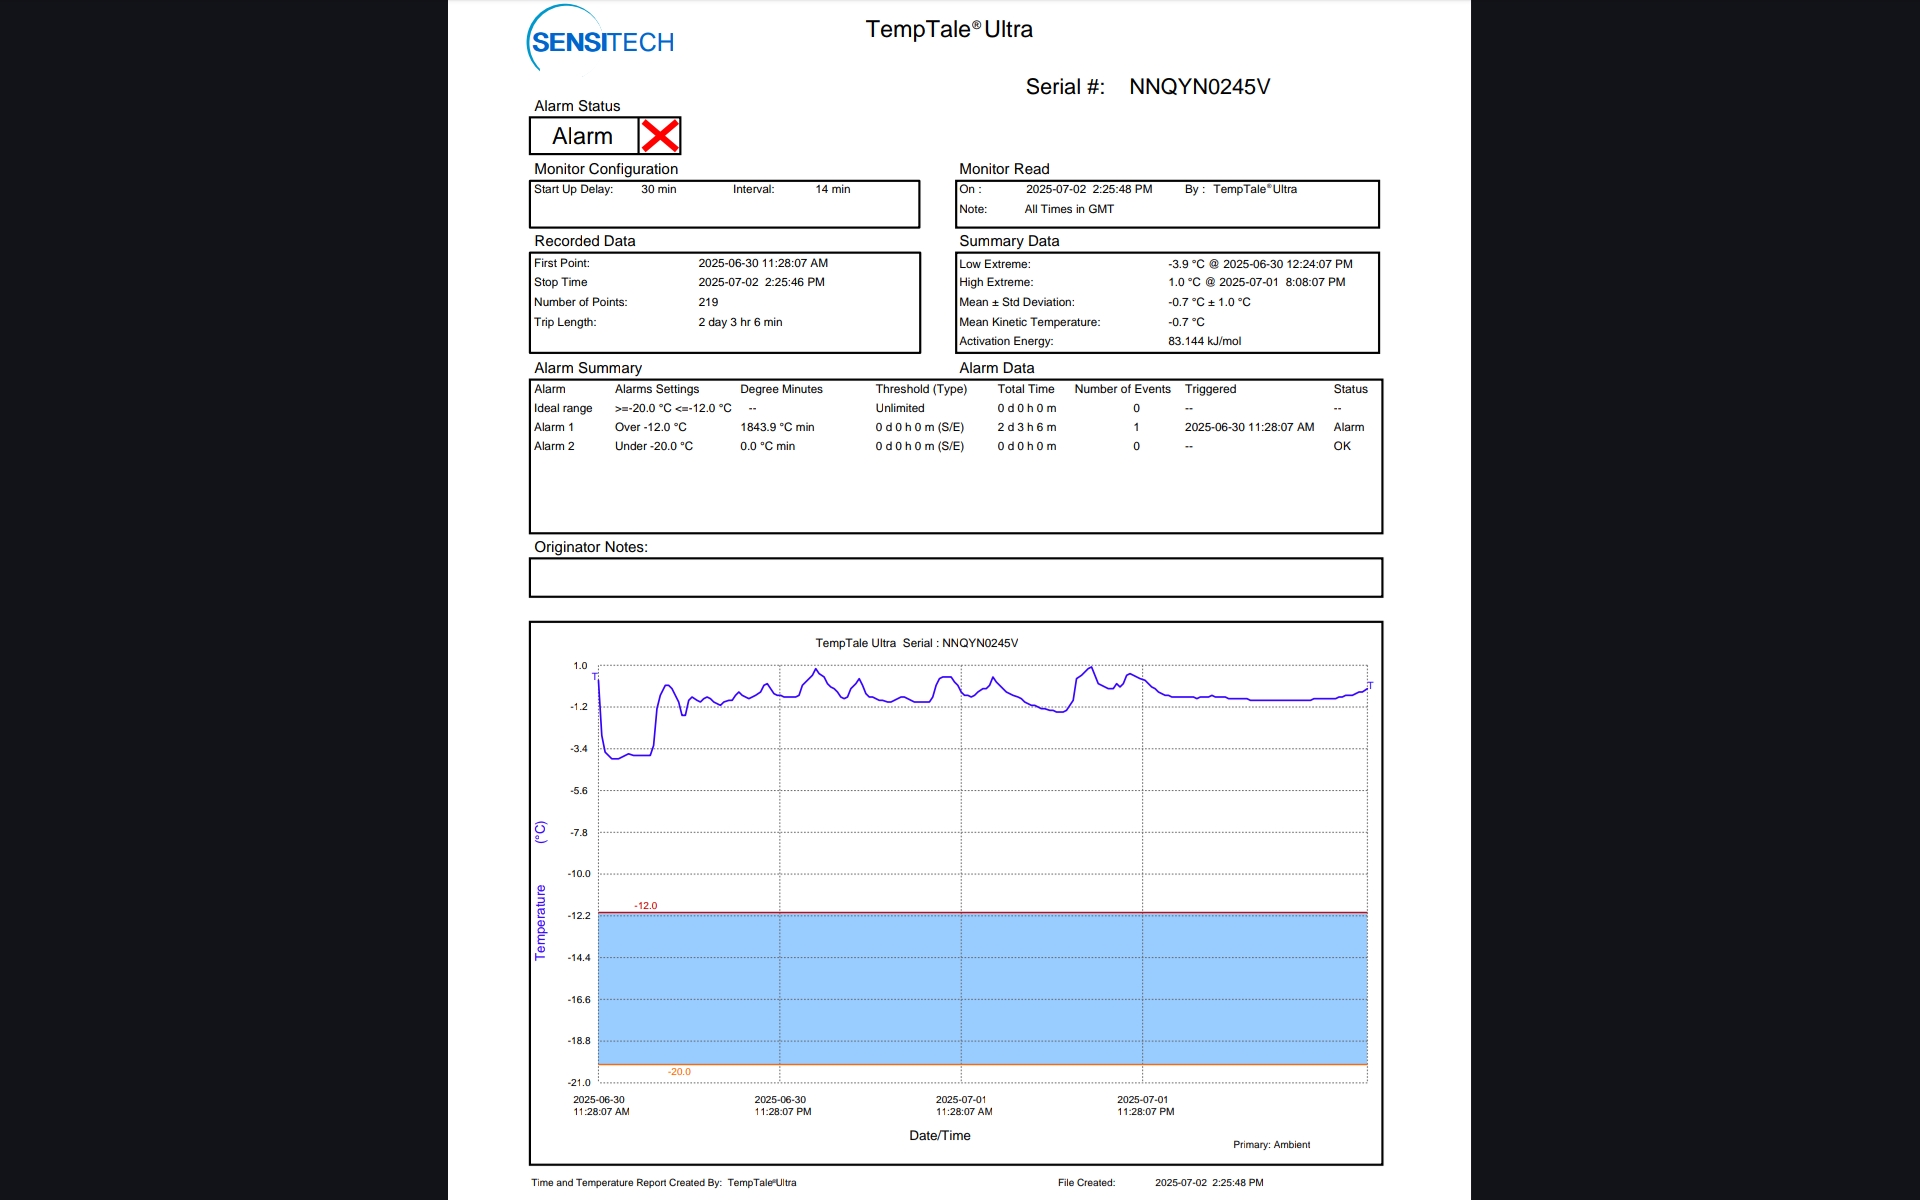
Task: Click the orange -20.0 threshold label
Action: (x=679, y=1072)
